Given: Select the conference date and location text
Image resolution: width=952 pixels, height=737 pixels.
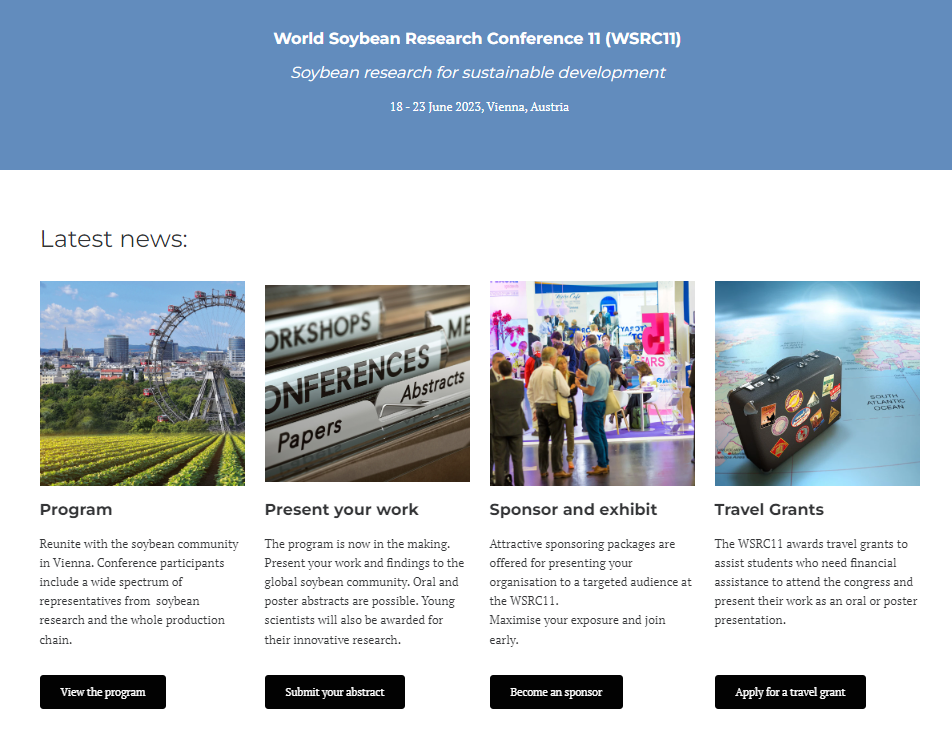Looking at the screenshot, I should coord(479,107).
